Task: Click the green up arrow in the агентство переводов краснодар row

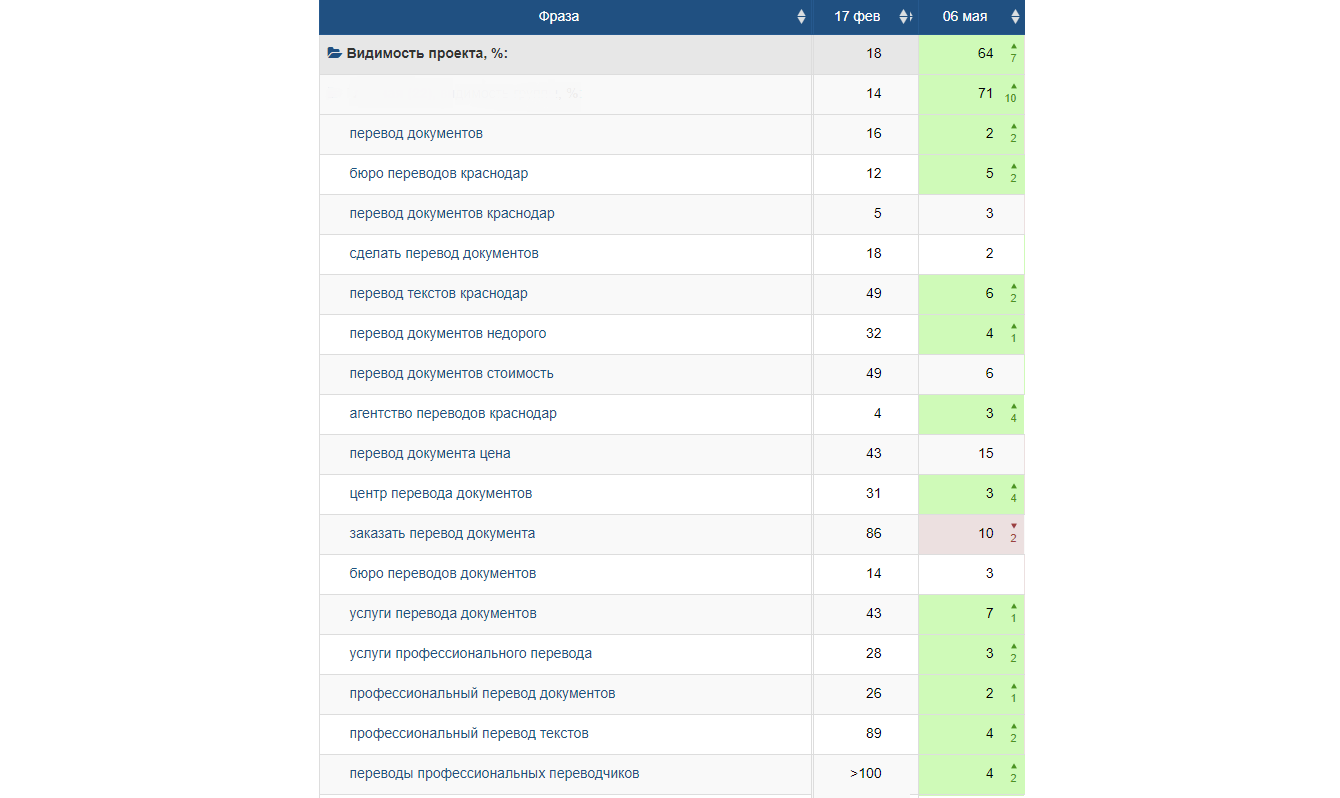Action: [x=1013, y=407]
